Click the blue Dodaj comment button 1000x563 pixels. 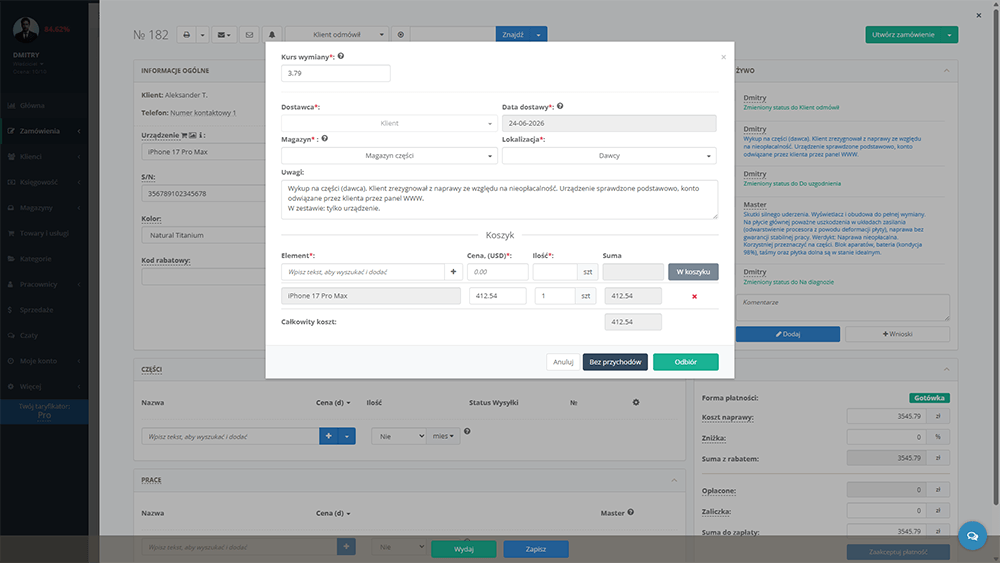788,334
